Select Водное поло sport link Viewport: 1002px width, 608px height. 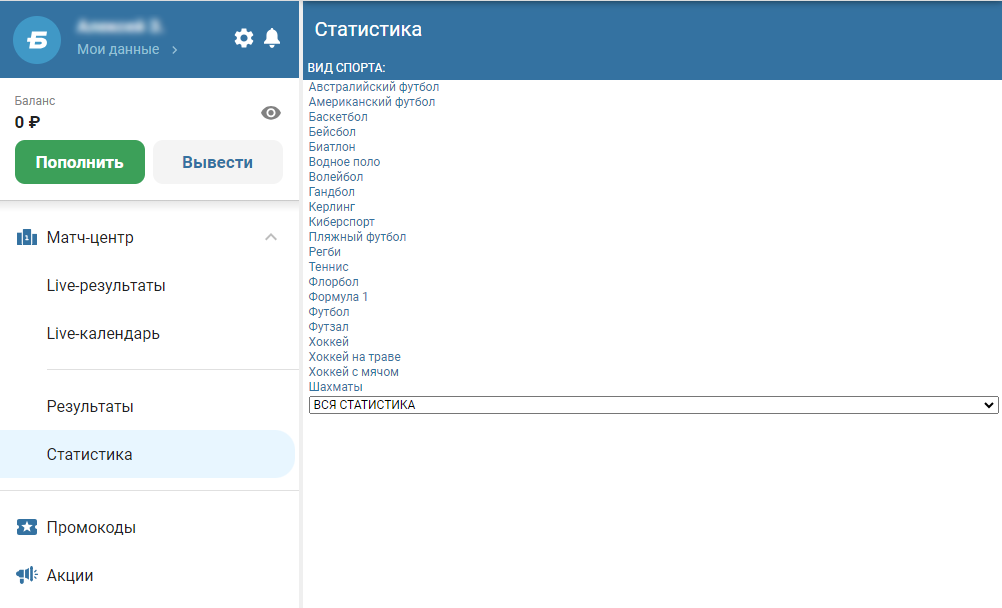344,162
